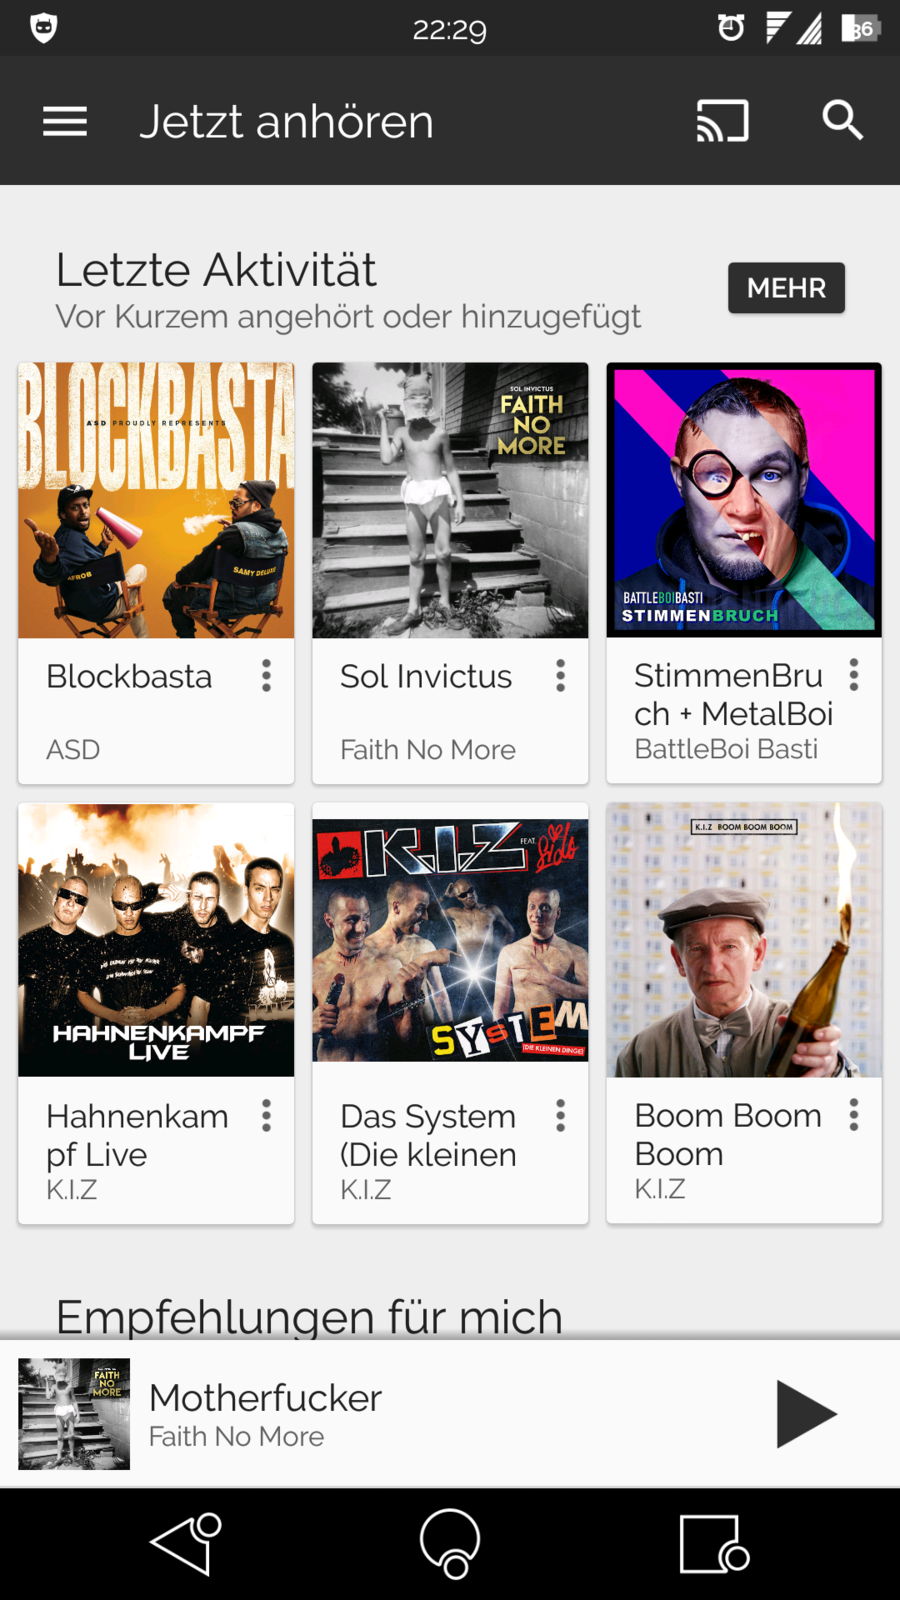Open the Hahnenkampf Live album title
The width and height of the screenshot is (900, 1600).
pos(137,1135)
